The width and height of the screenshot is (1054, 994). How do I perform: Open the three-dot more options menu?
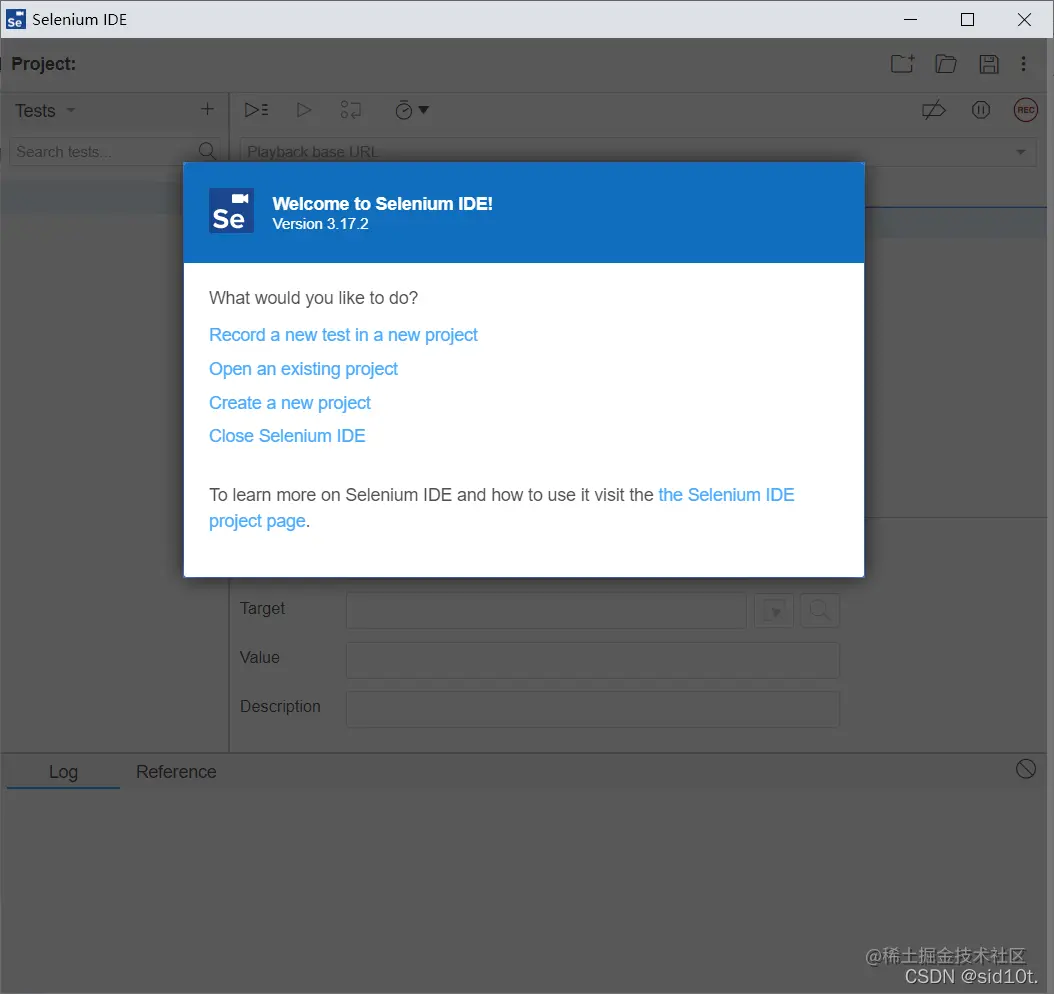click(x=1024, y=64)
